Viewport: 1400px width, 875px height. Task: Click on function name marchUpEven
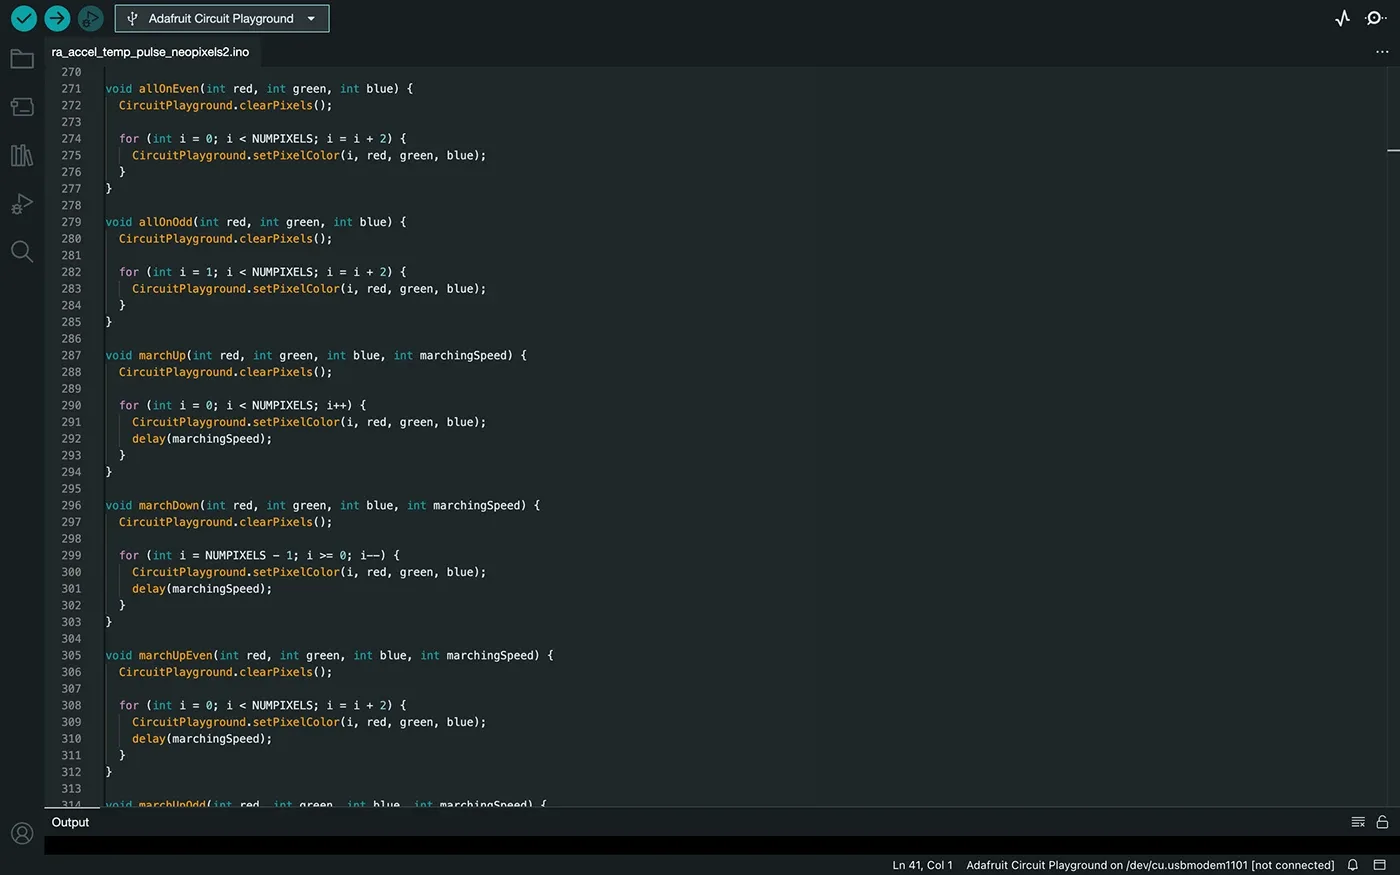pyautogui.click(x=176, y=655)
